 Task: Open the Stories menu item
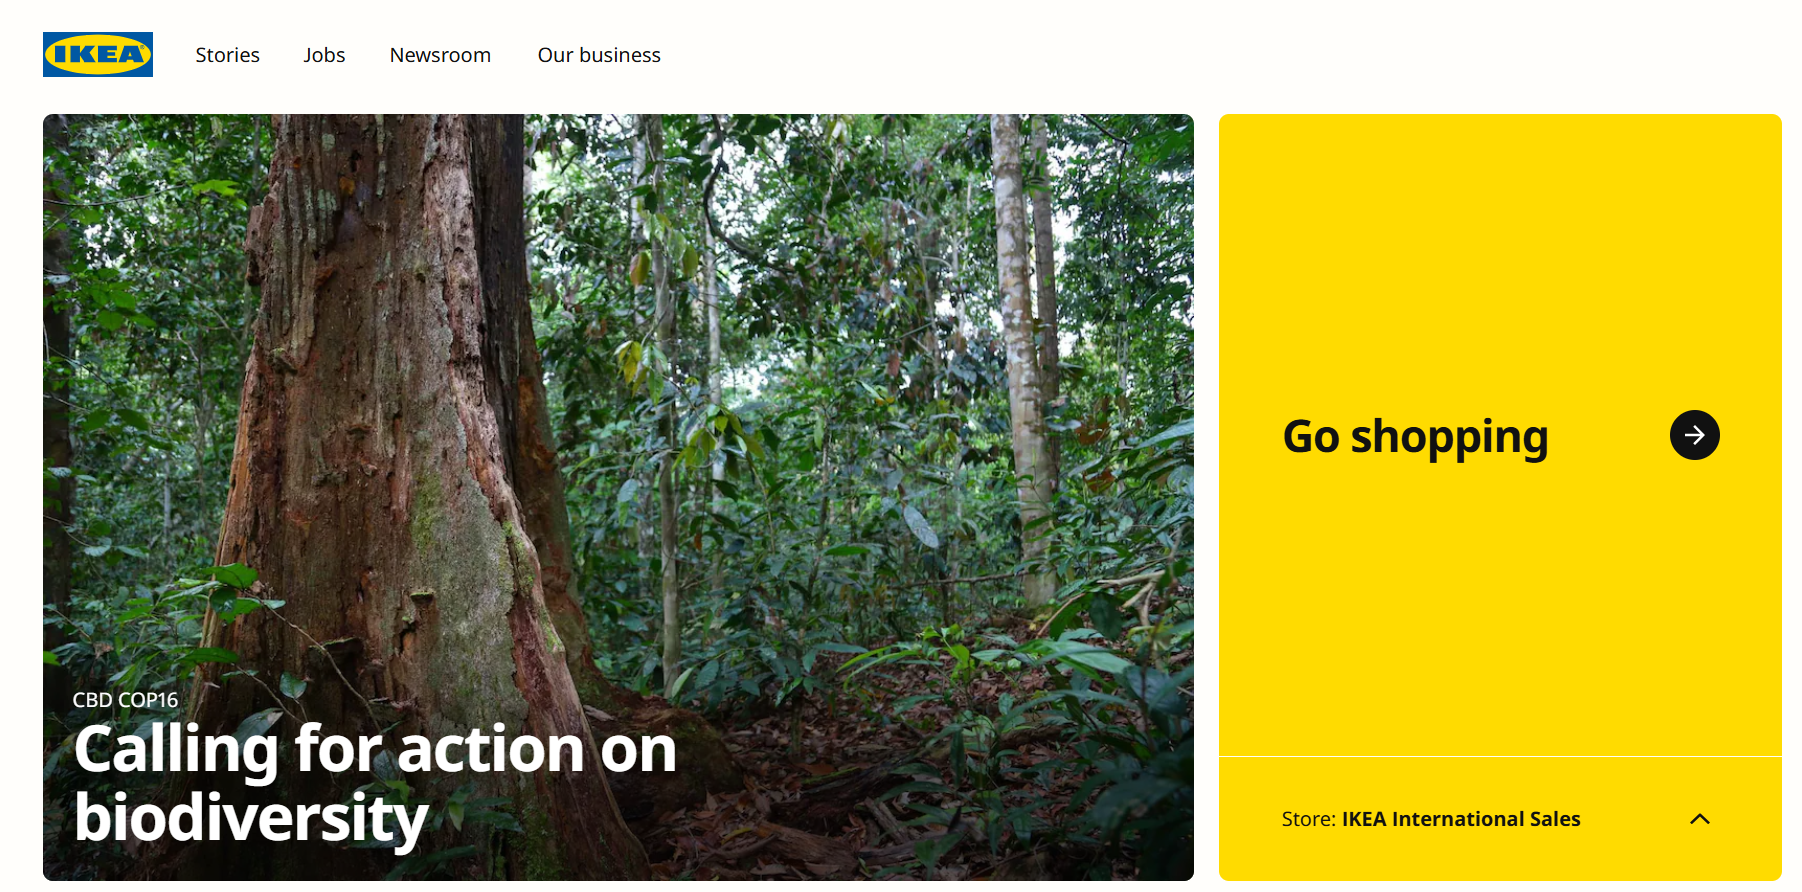227,55
